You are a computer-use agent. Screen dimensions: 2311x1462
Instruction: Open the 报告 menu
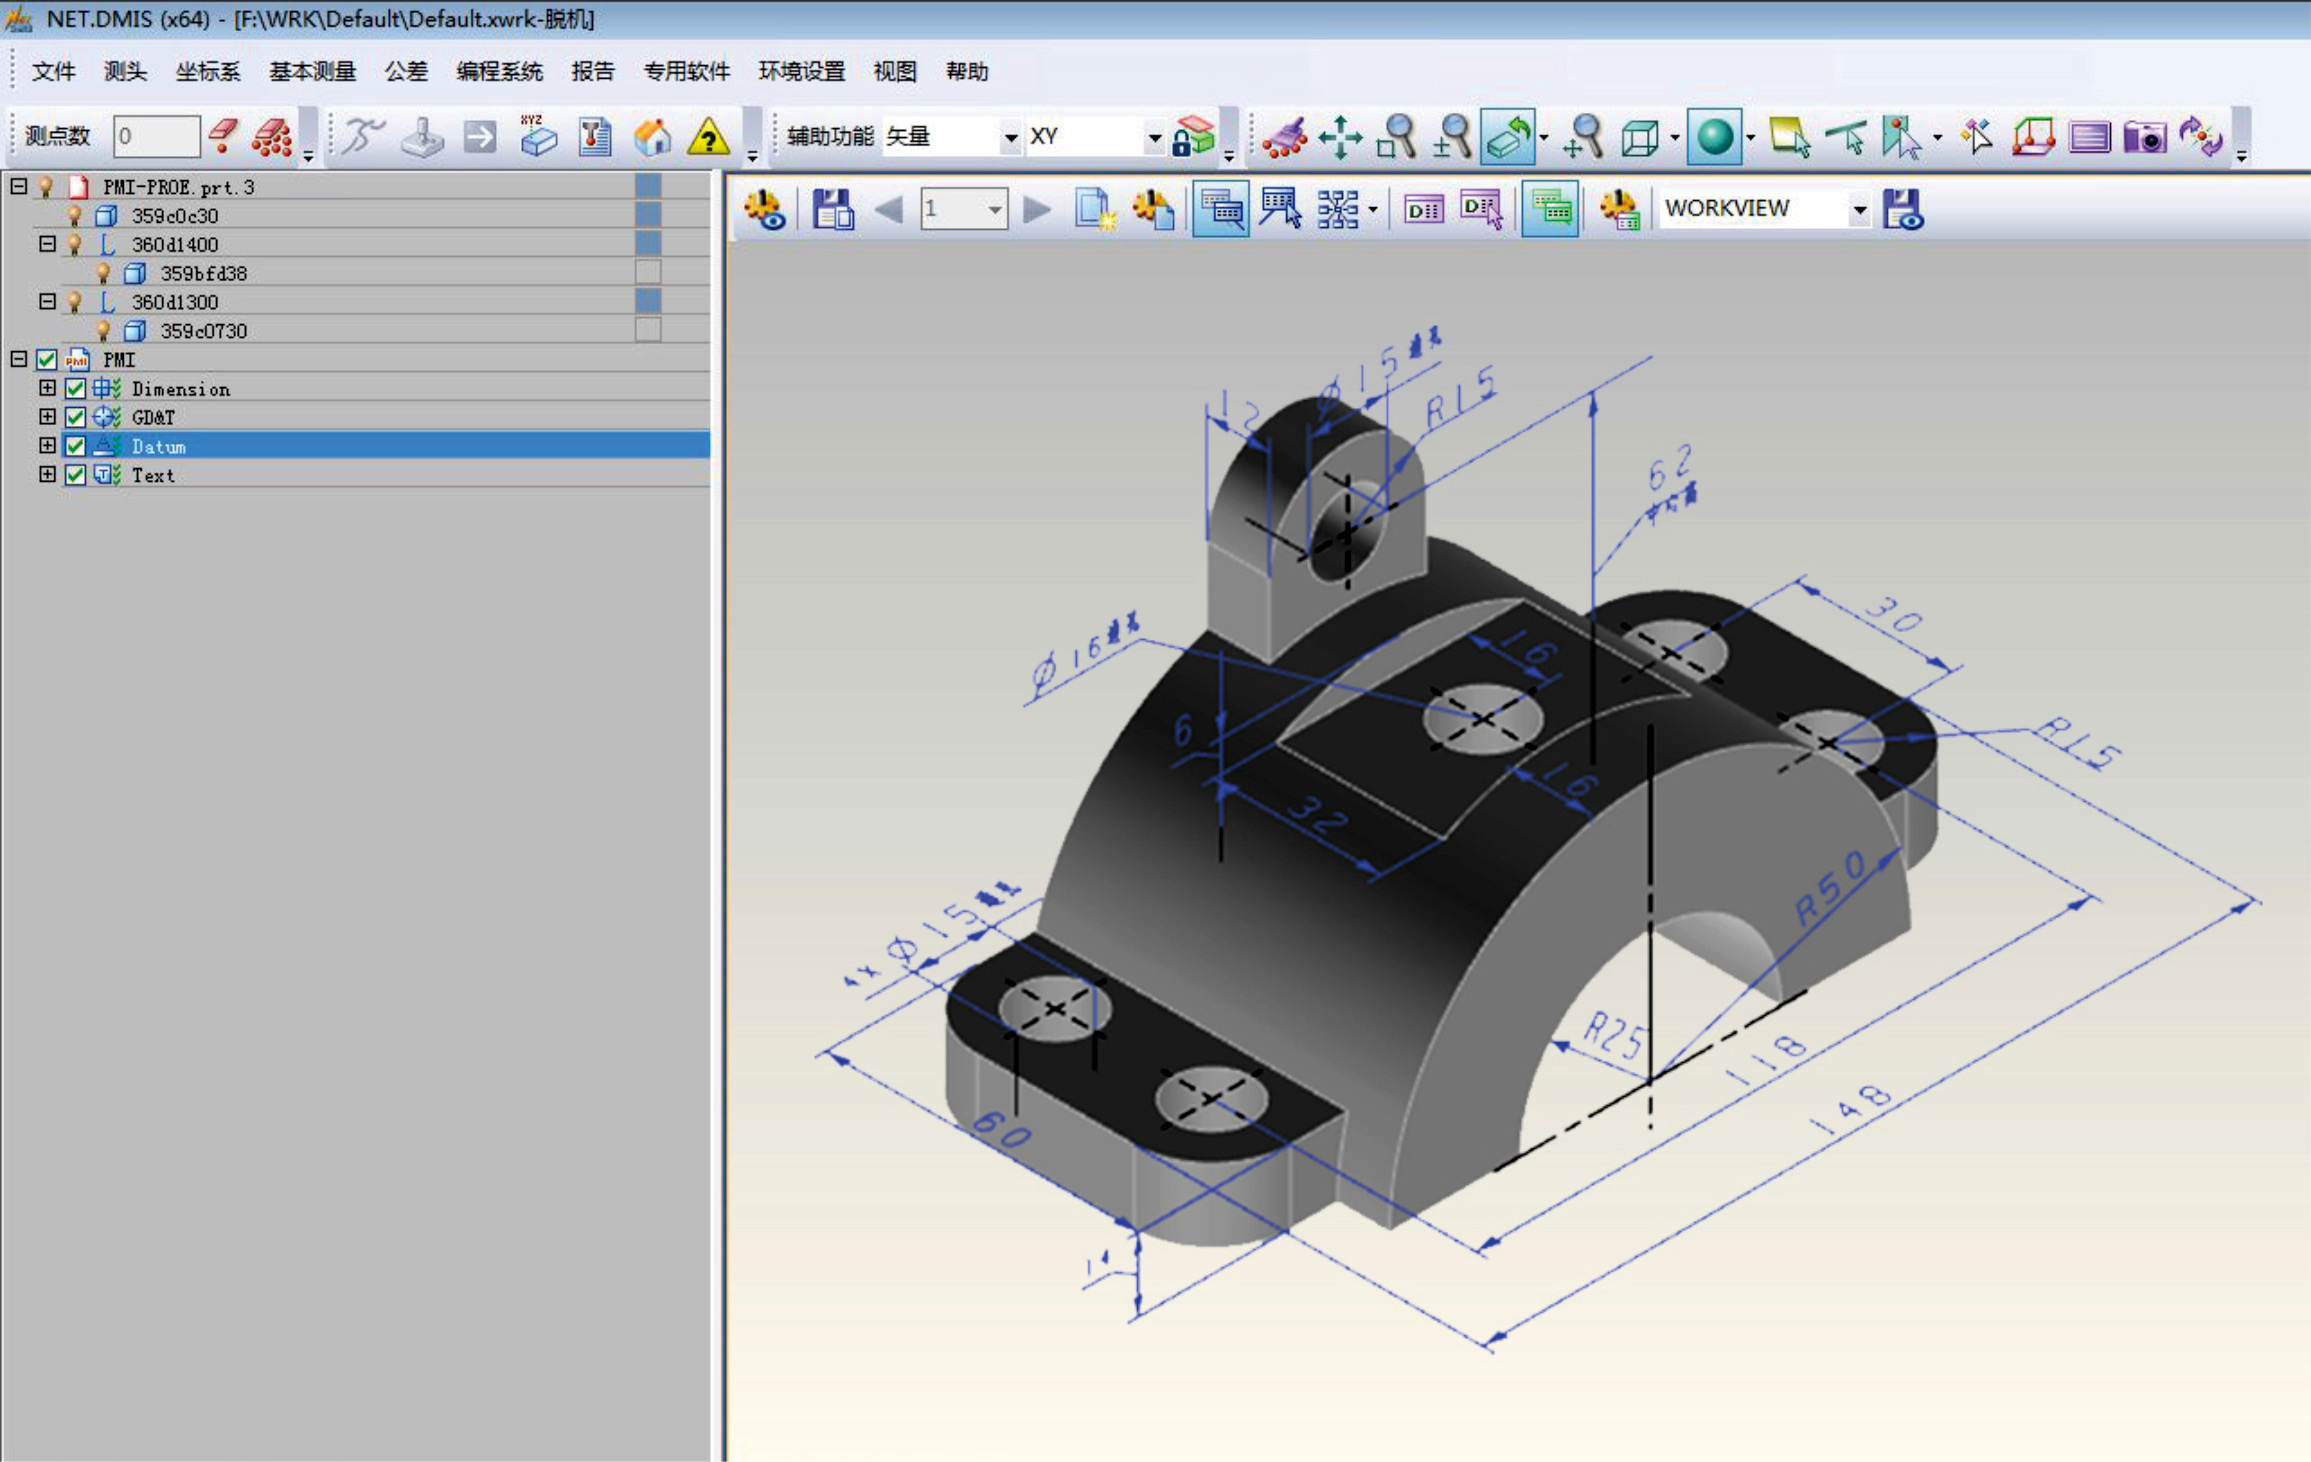click(x=592, y=72)
